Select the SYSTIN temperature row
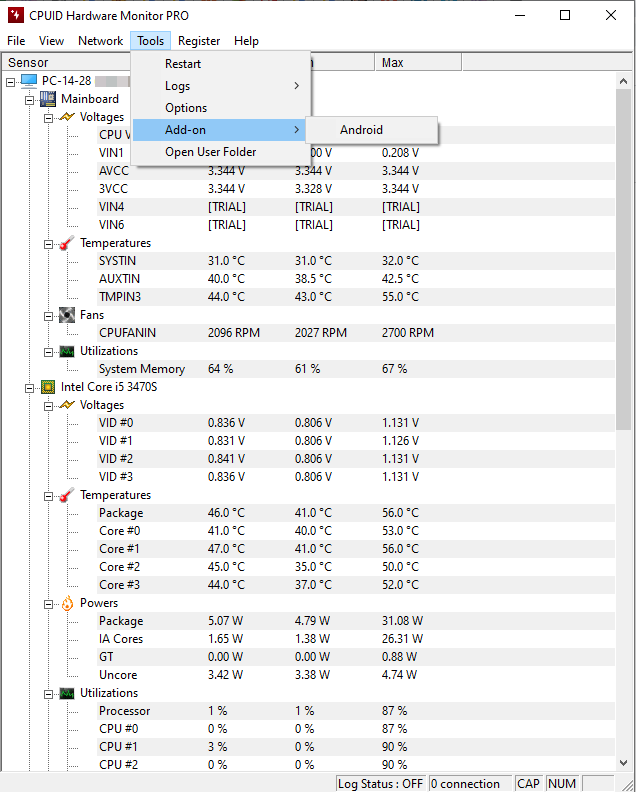Viewport: 636px width, 792px height. (x=356, y=261)
